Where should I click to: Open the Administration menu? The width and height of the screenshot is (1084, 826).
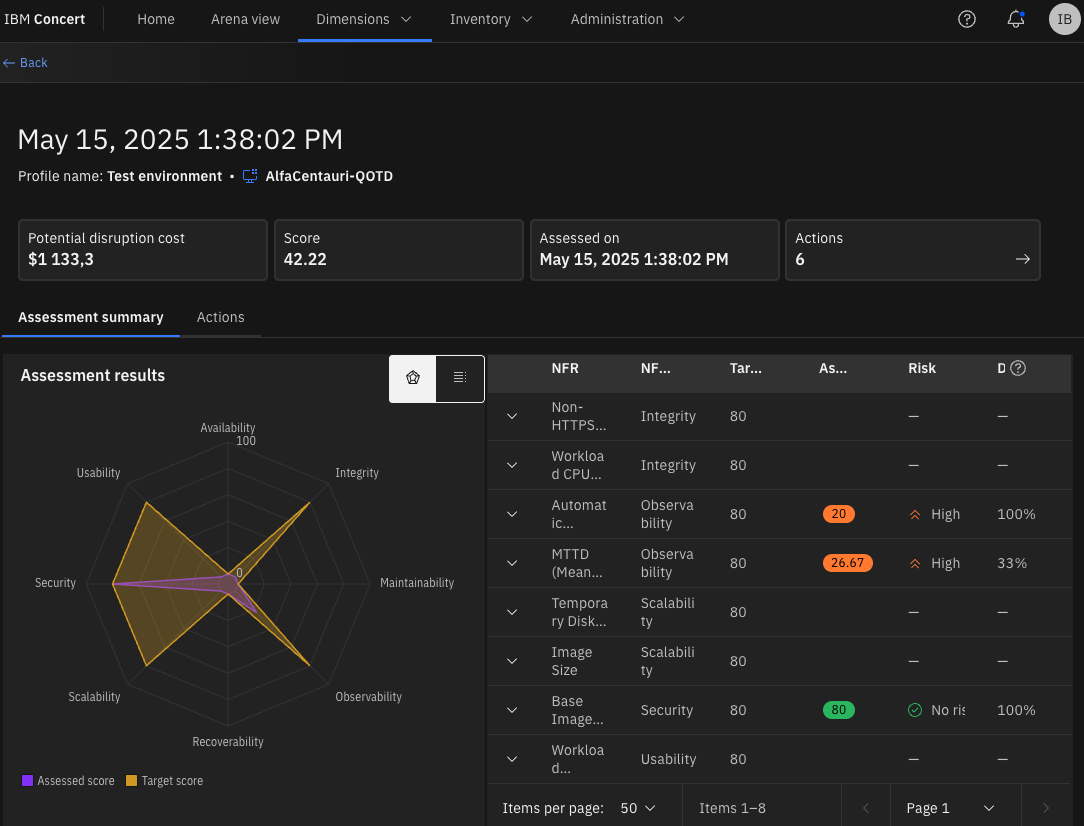[627, 19]
